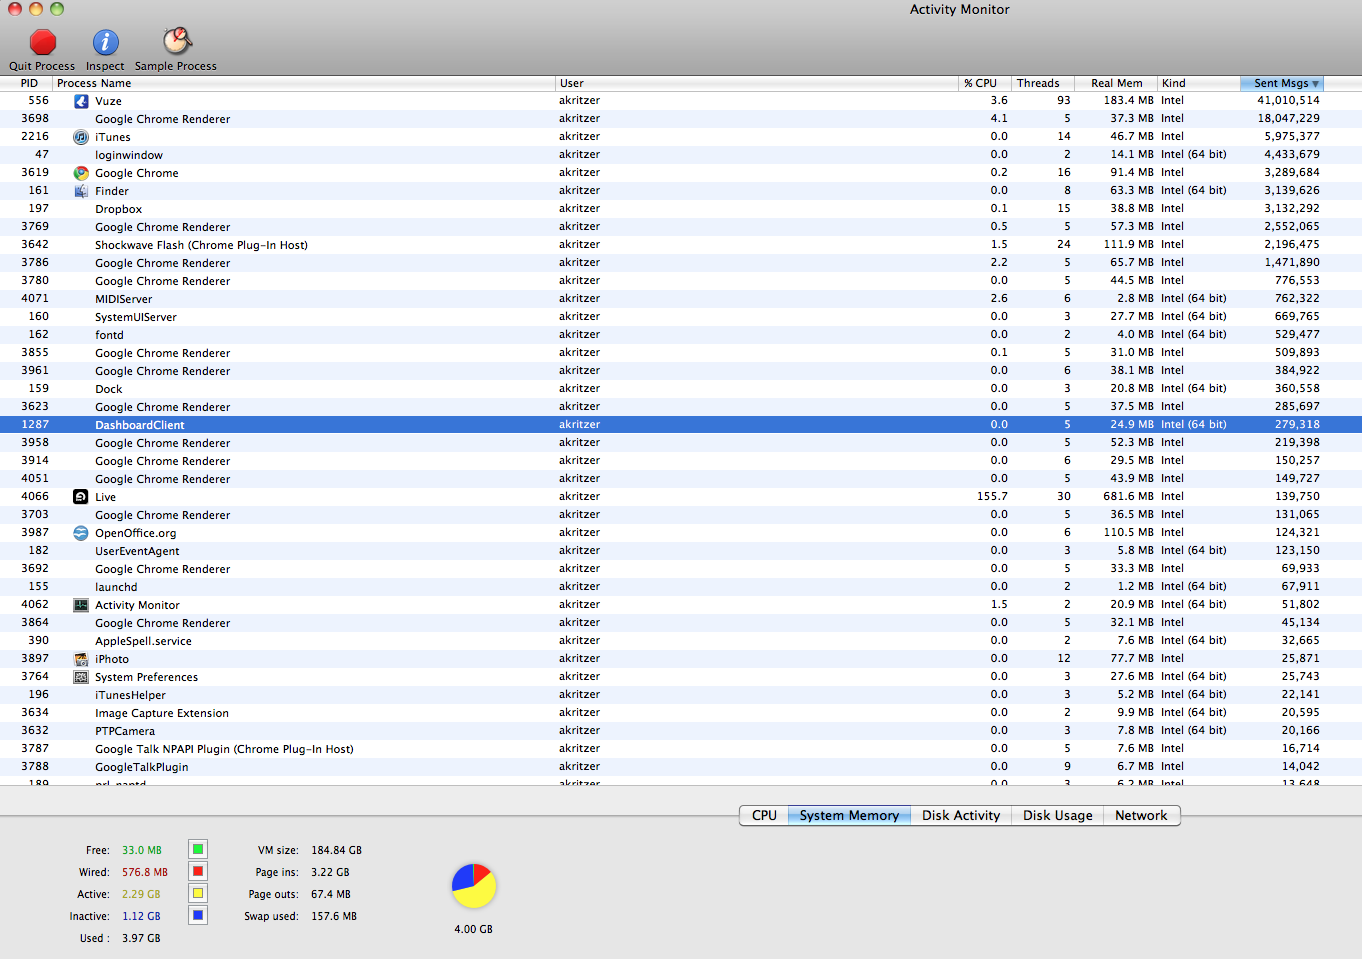Screen dimensions: 1362x959
Task: Click the Page ins 3.22 GB value
Action: tap(330, 872)
